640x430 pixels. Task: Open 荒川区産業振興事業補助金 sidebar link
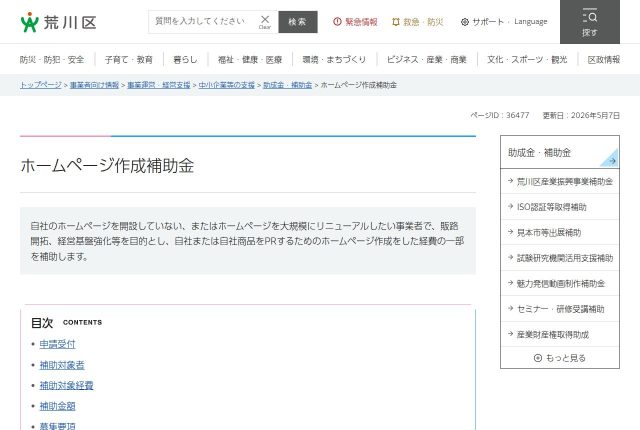(x=560, y=182)
